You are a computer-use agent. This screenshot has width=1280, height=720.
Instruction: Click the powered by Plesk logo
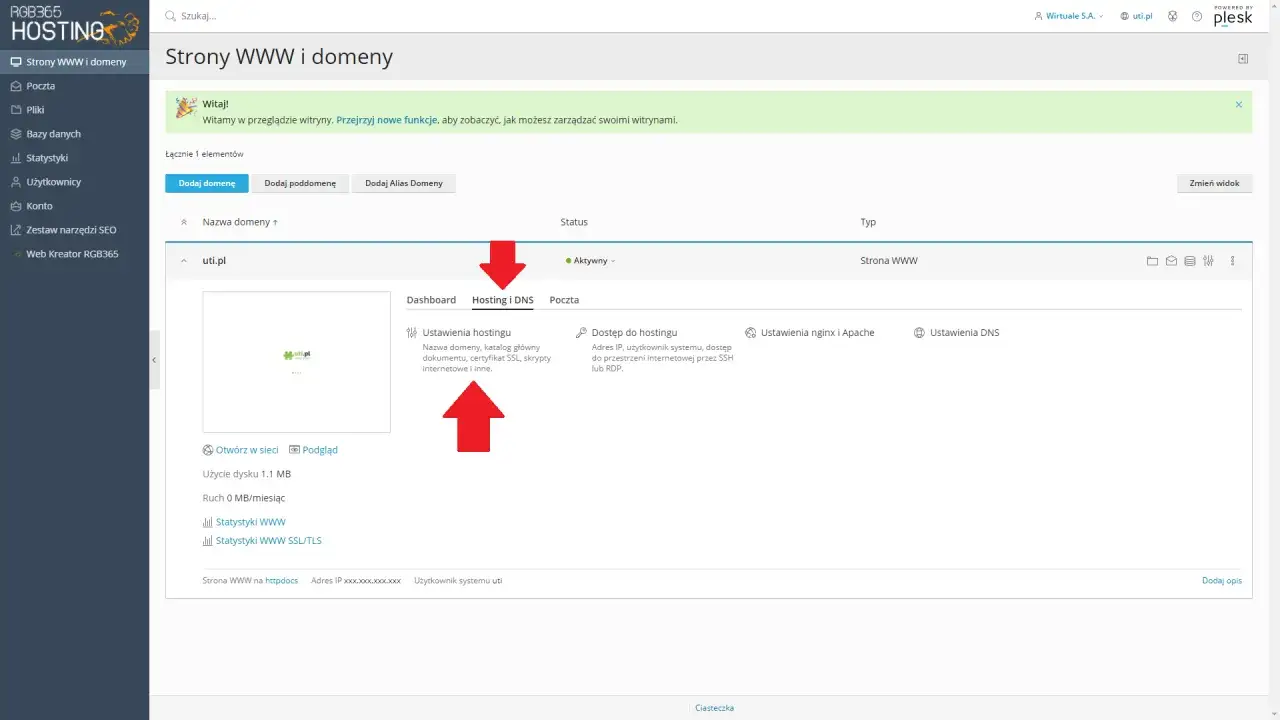1232,16
